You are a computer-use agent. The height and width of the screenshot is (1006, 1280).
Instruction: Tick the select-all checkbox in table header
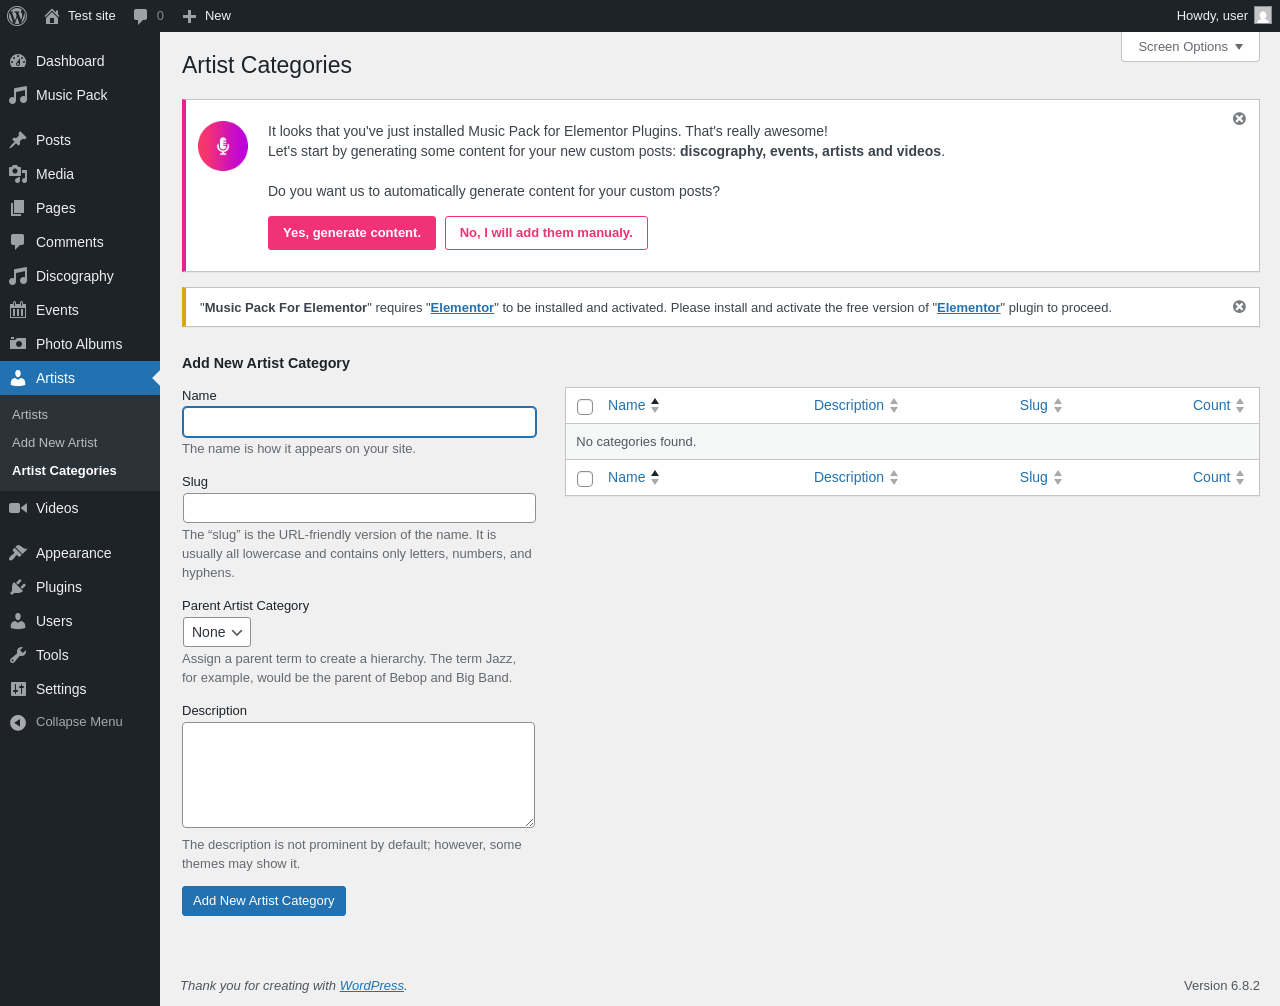click(585, 407)
